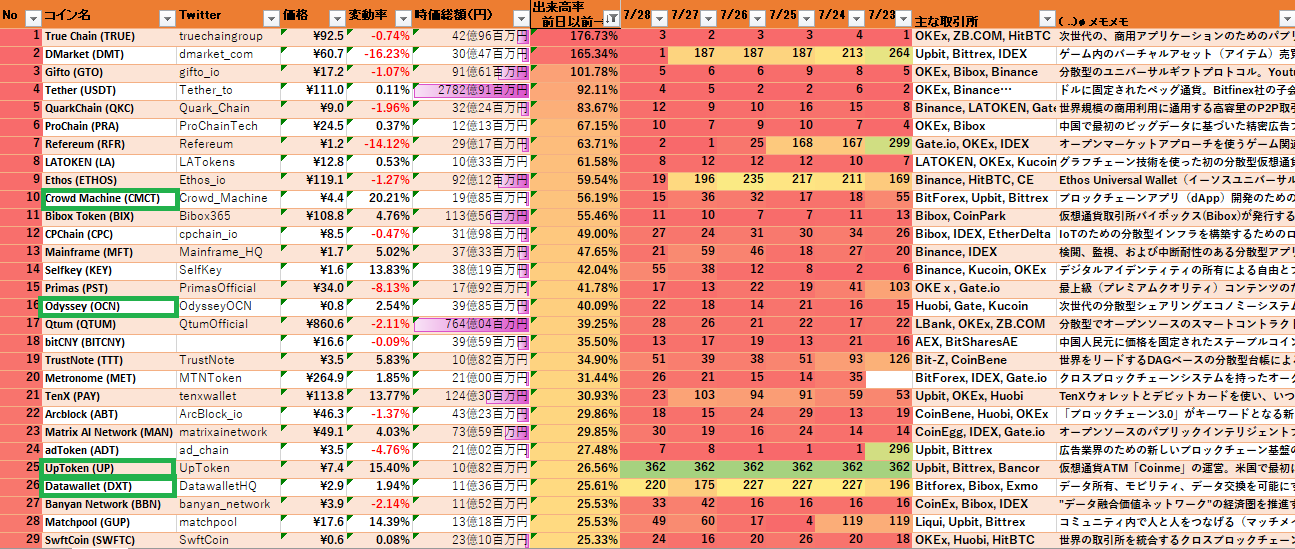Image resolution: width=1295 pixels, height=549 pixels.
Task: Open the メモ column filter dropdown
Action: tap(1282, 19)
